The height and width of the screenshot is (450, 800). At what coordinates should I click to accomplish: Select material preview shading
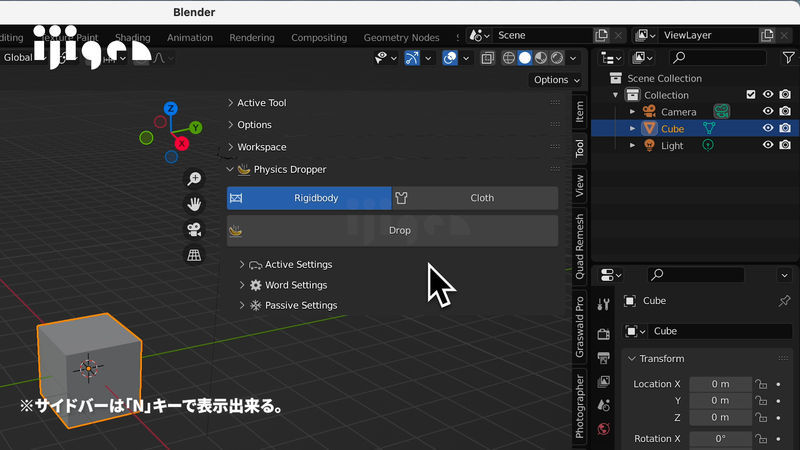click(x=541, y=58)
